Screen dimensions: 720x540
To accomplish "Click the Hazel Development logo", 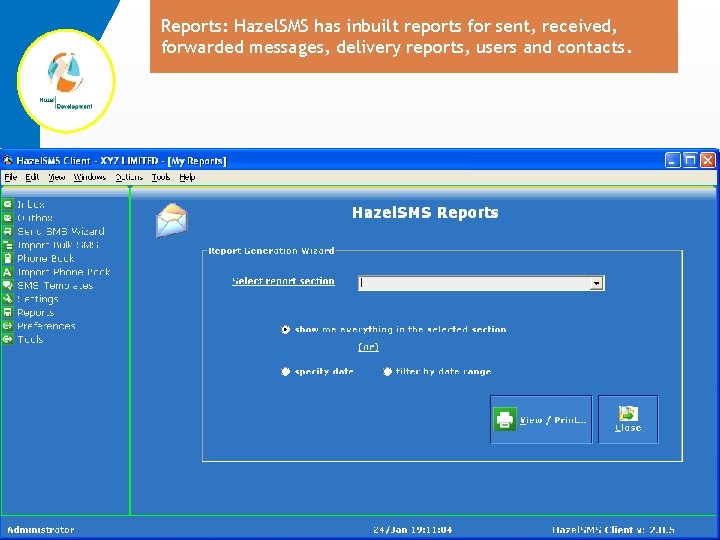I will coord(66,81).
